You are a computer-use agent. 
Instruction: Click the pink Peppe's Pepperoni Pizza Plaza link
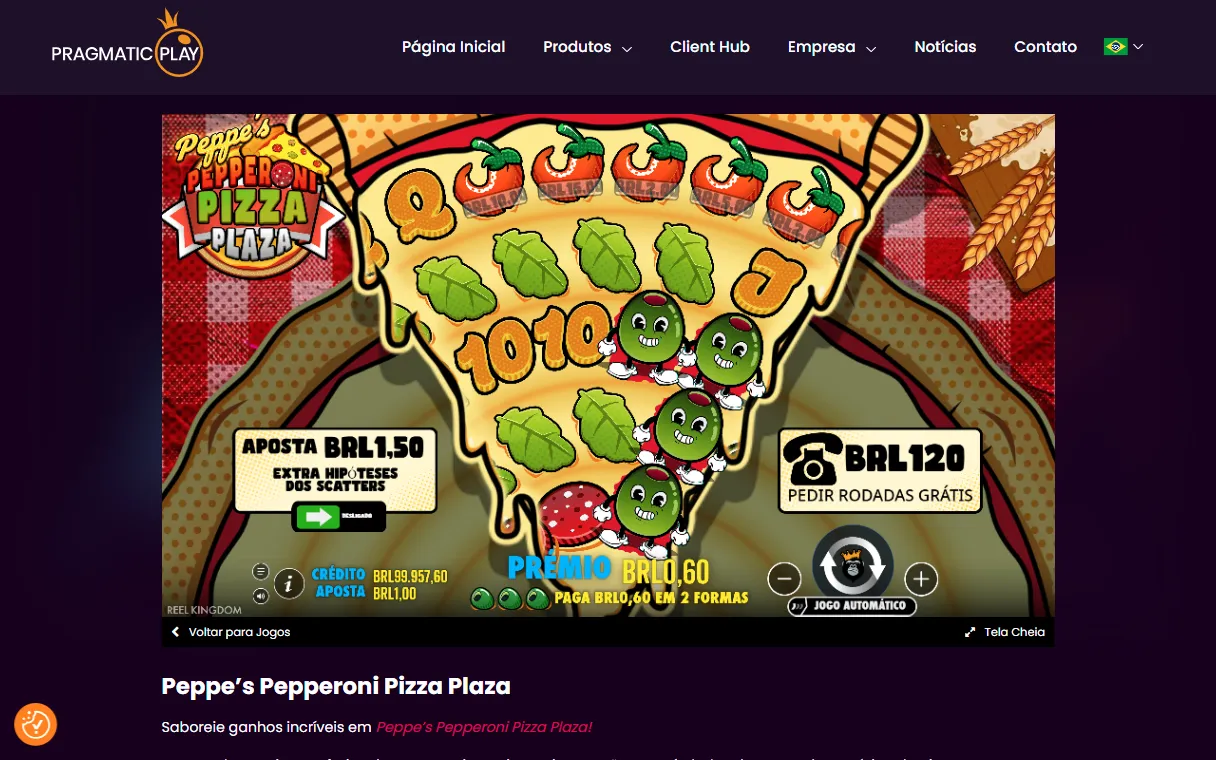(x=484, y=727)
